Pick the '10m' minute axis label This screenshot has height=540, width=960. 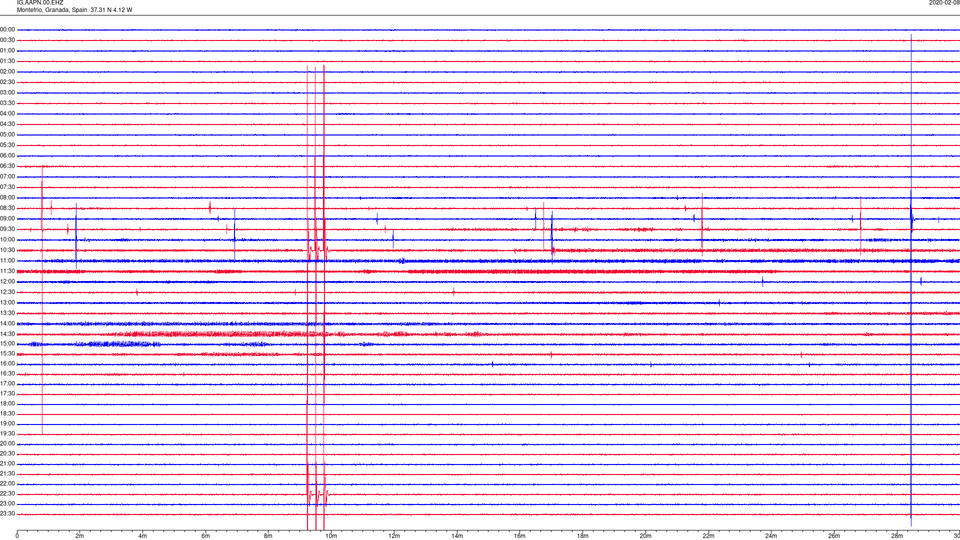click(331, 536)
